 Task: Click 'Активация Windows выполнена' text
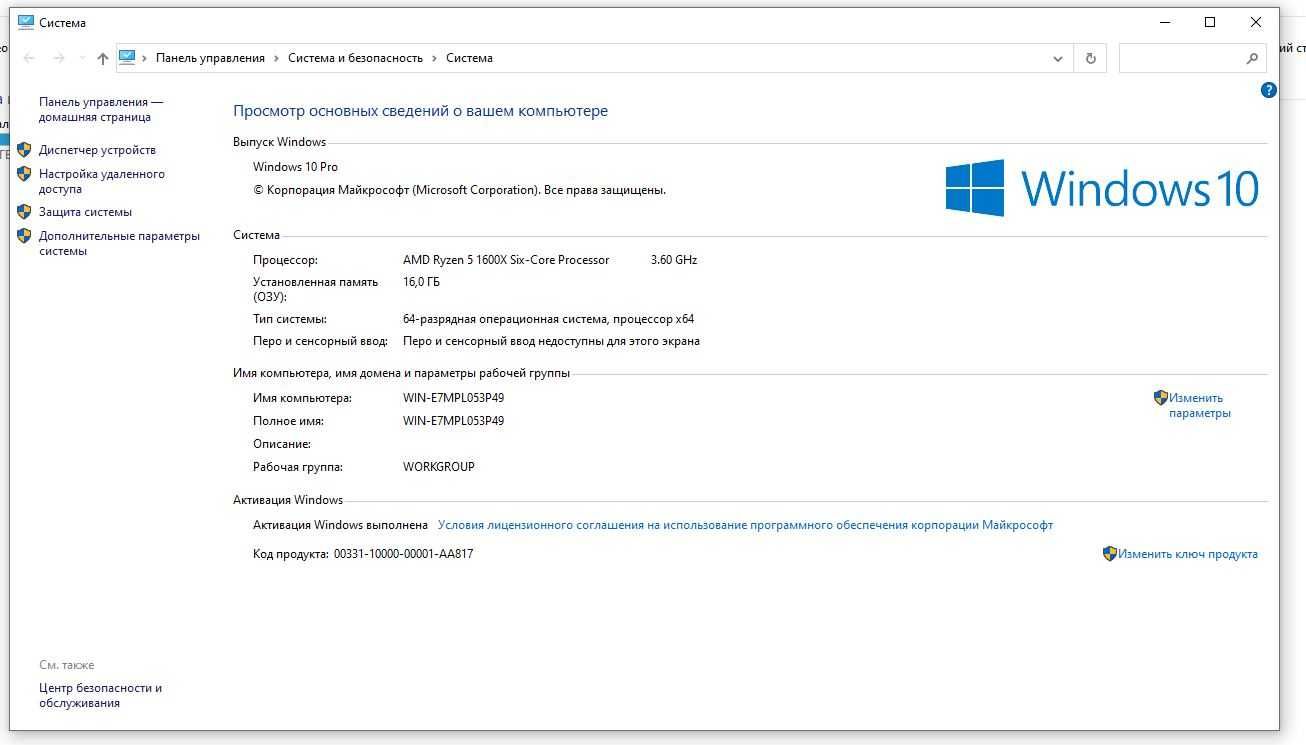[340, 525]
